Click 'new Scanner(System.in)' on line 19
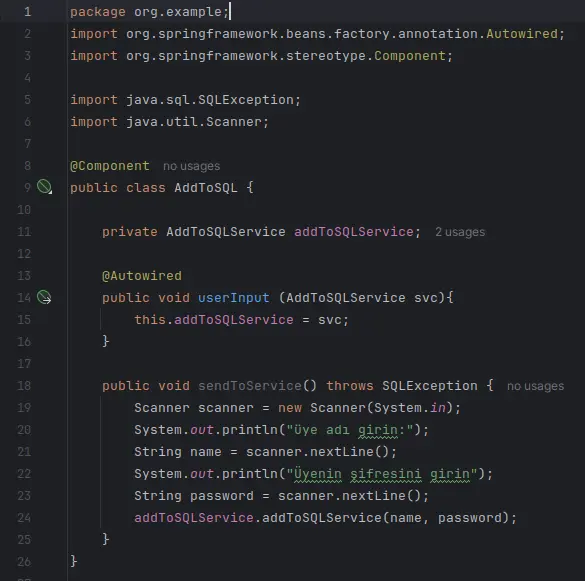Image resolution: width=585 pixels, height=581 pixels. tap(365, 408)
